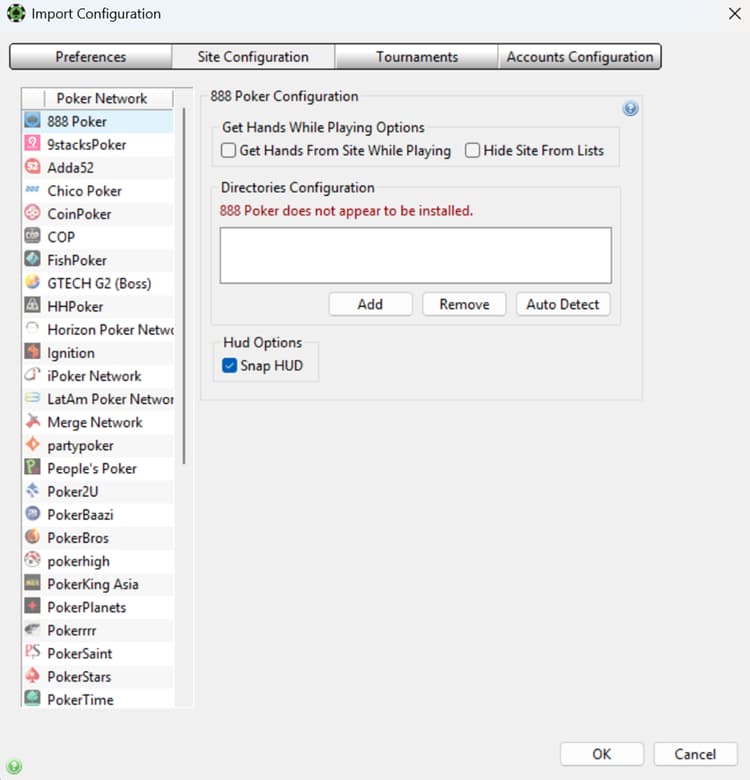Select 'Chico Poker' in the list
This screenshot has height=780, width=750.
pyautogui.click(x=98, y=191)
